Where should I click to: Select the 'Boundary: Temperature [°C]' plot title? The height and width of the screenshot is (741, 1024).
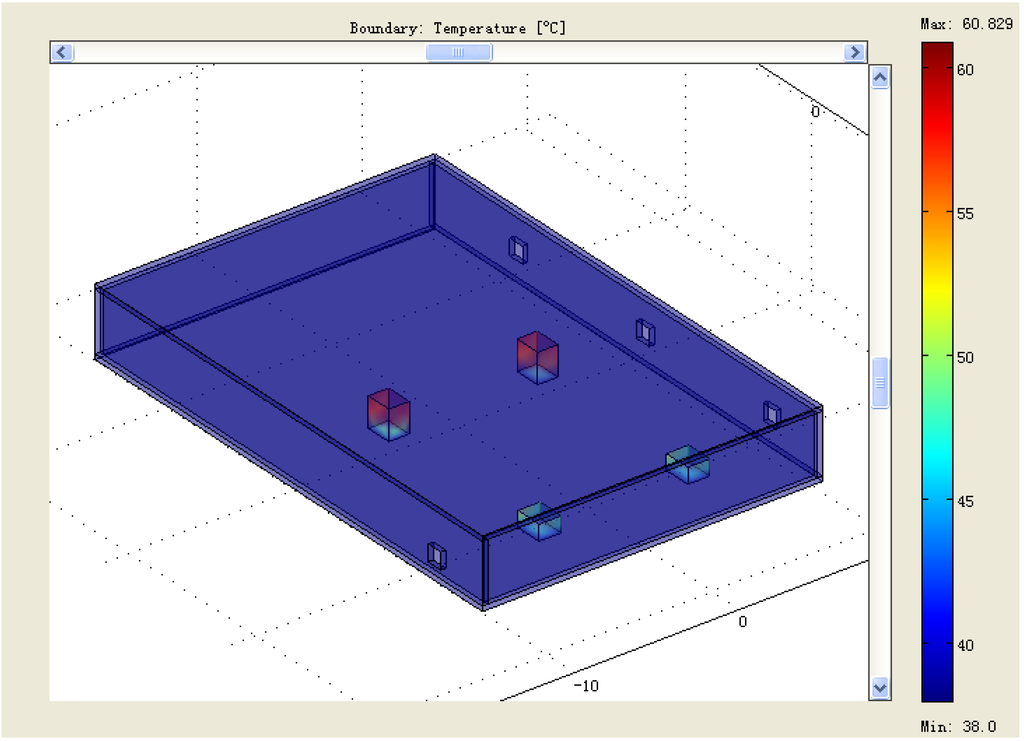tap(457, 28)
